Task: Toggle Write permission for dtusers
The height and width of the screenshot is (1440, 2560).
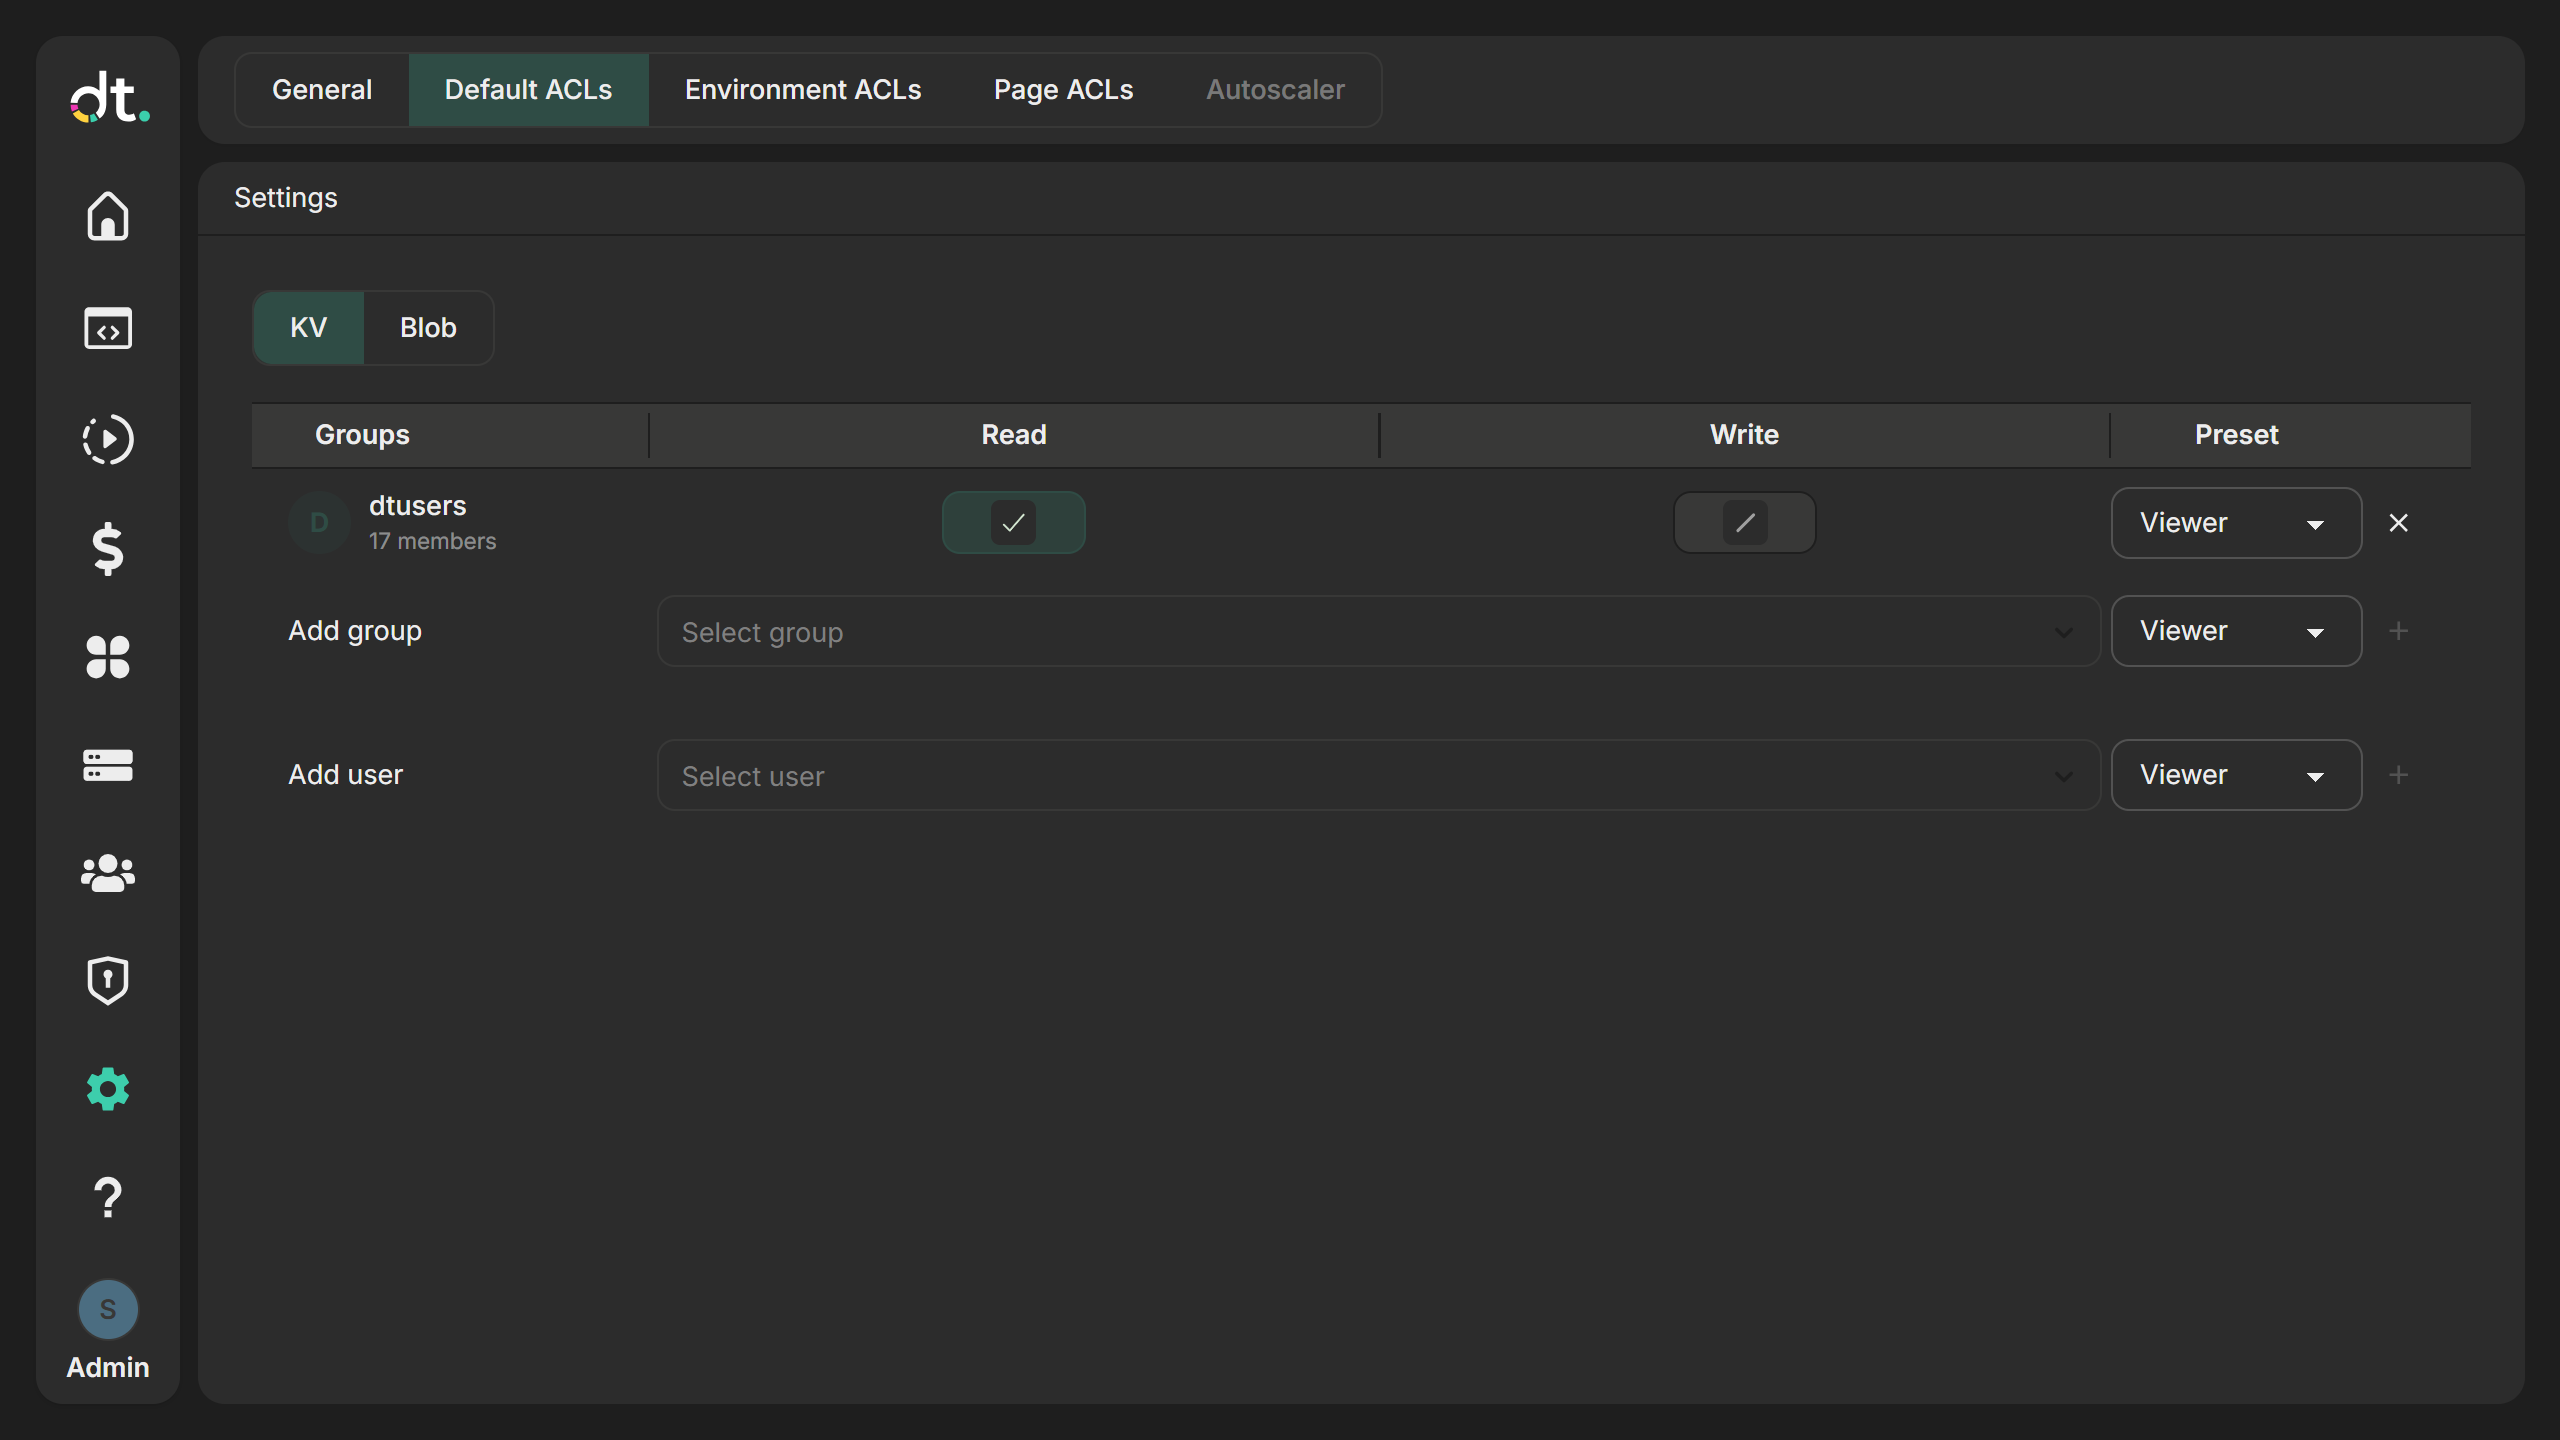Action: pyautogui.click(x=1745, y=522)
